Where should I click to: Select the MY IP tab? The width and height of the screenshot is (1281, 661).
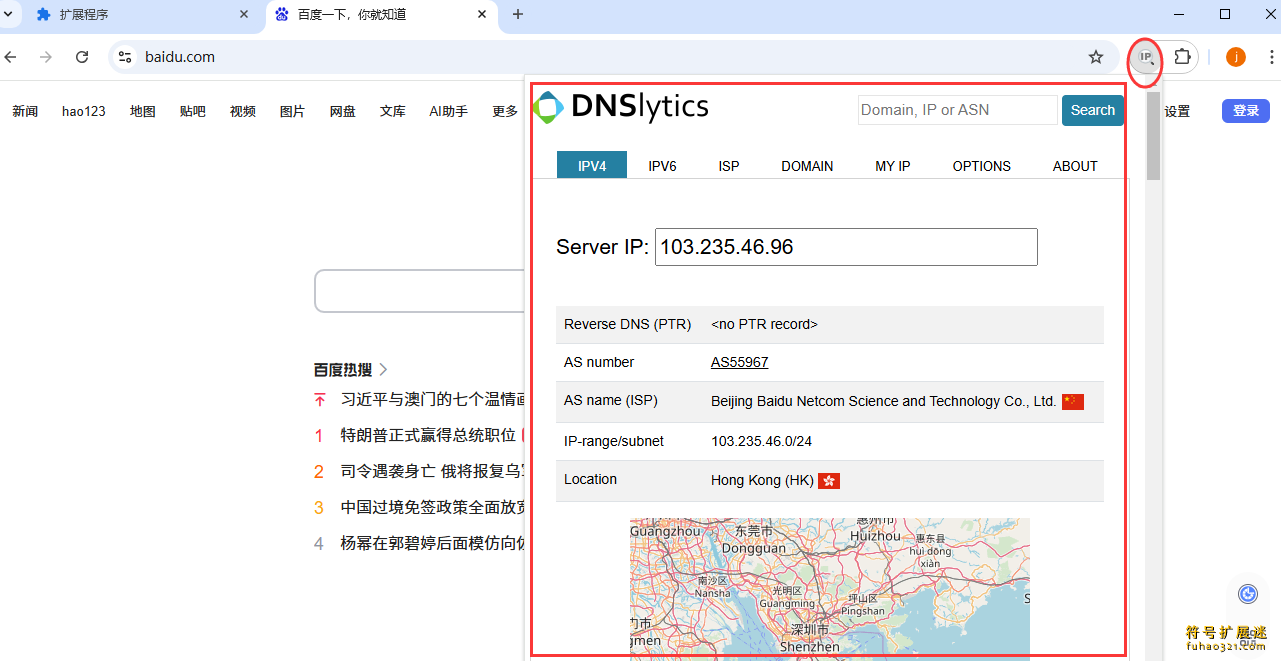click(893, 166)
